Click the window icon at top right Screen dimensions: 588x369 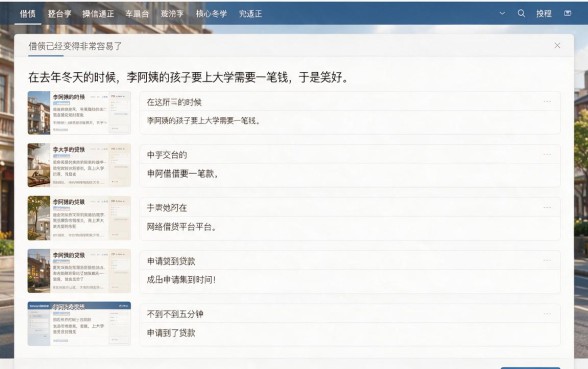(x=567, y=13)
